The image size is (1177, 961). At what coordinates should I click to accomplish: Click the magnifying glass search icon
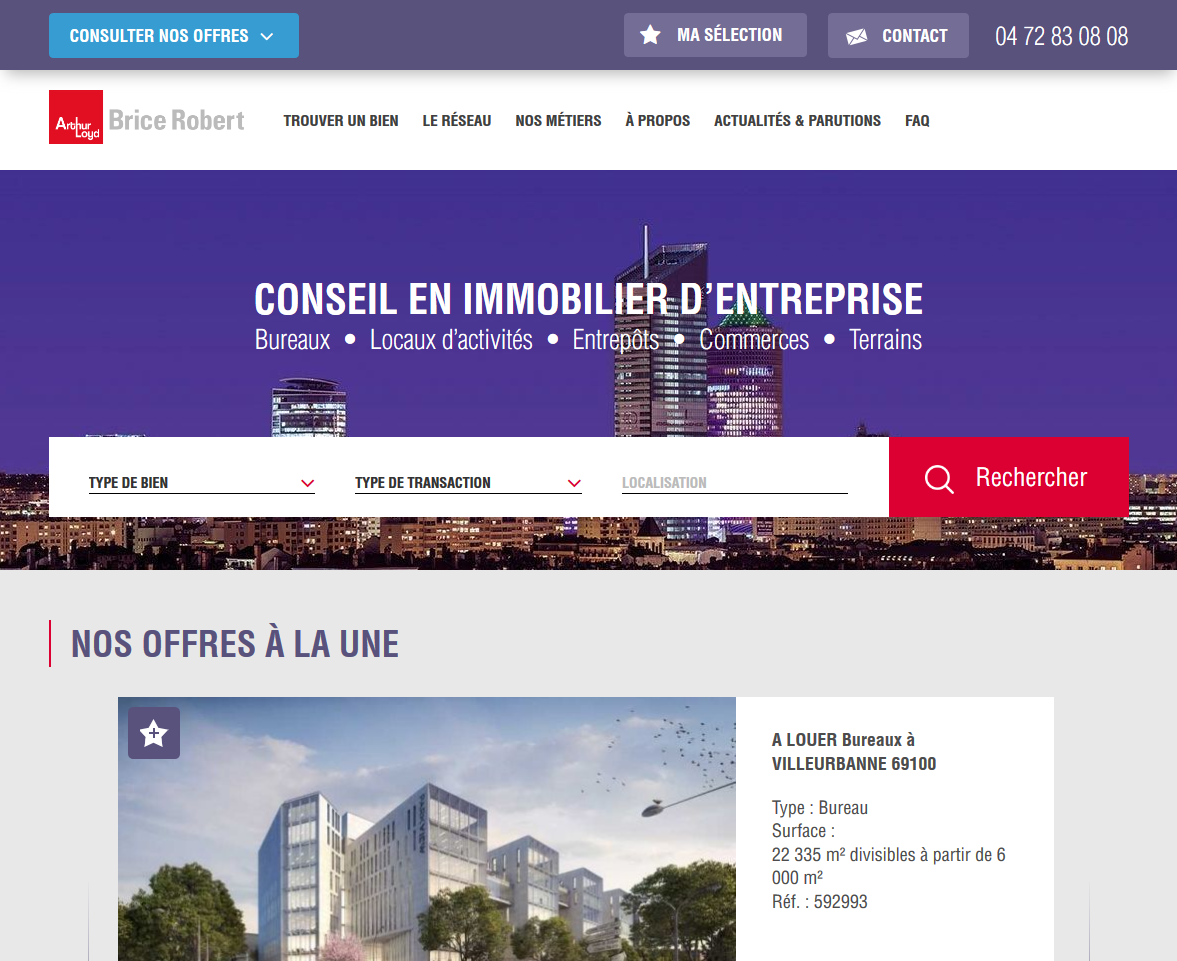pos(938,478)
